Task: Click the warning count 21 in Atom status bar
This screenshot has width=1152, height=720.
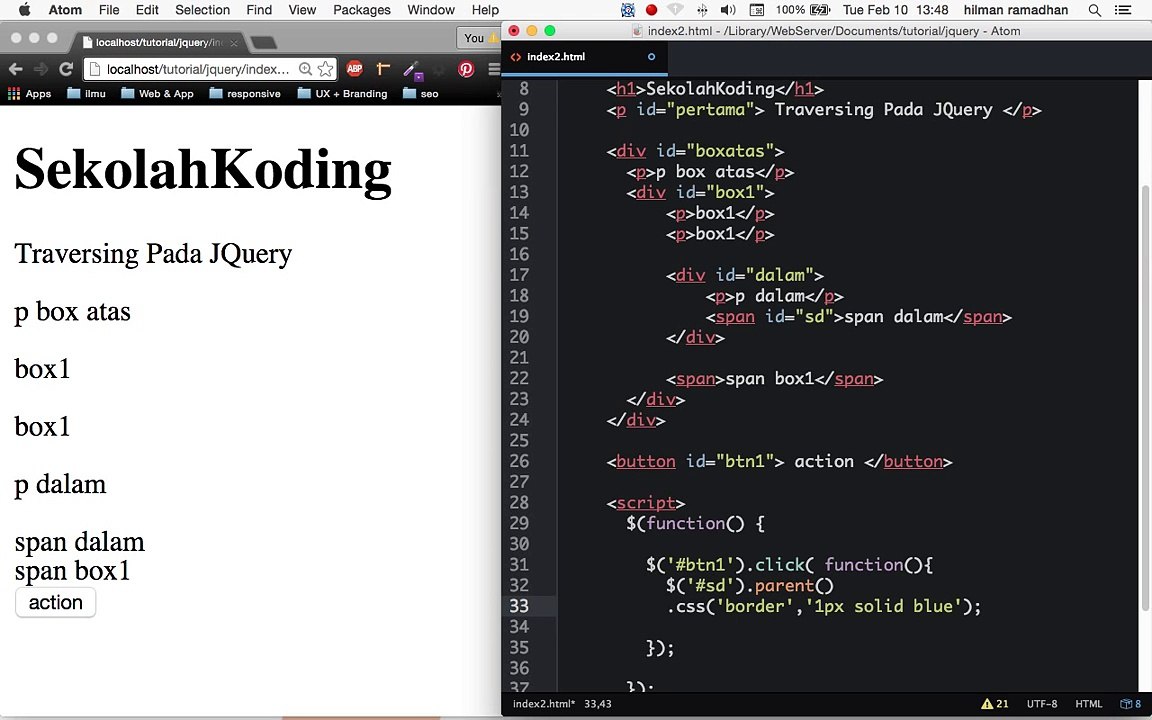Action: click(x=995, y=704)
